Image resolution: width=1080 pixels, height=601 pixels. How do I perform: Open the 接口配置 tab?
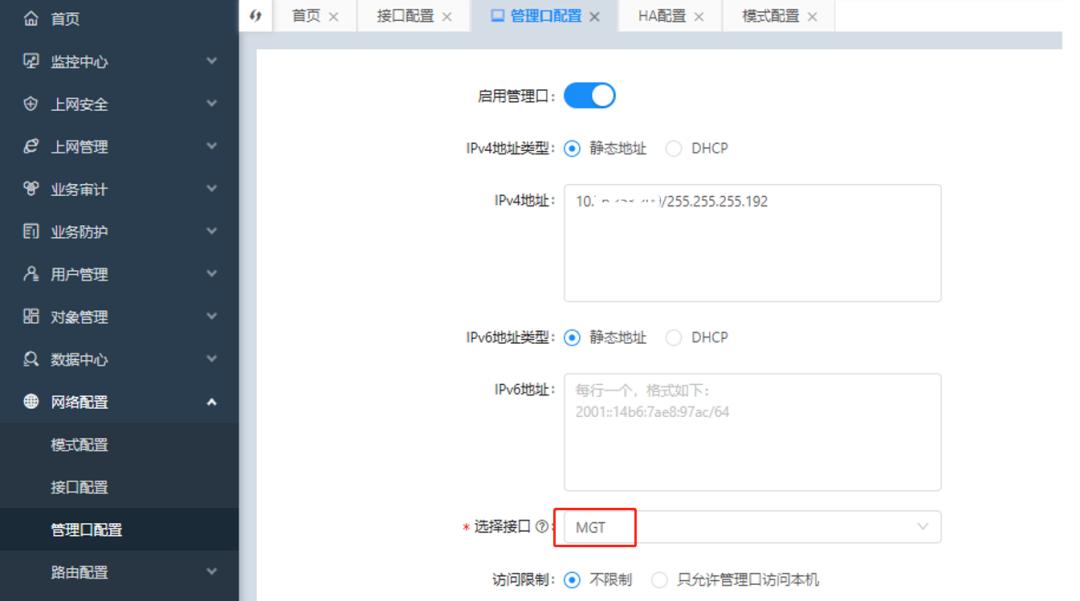405,17
